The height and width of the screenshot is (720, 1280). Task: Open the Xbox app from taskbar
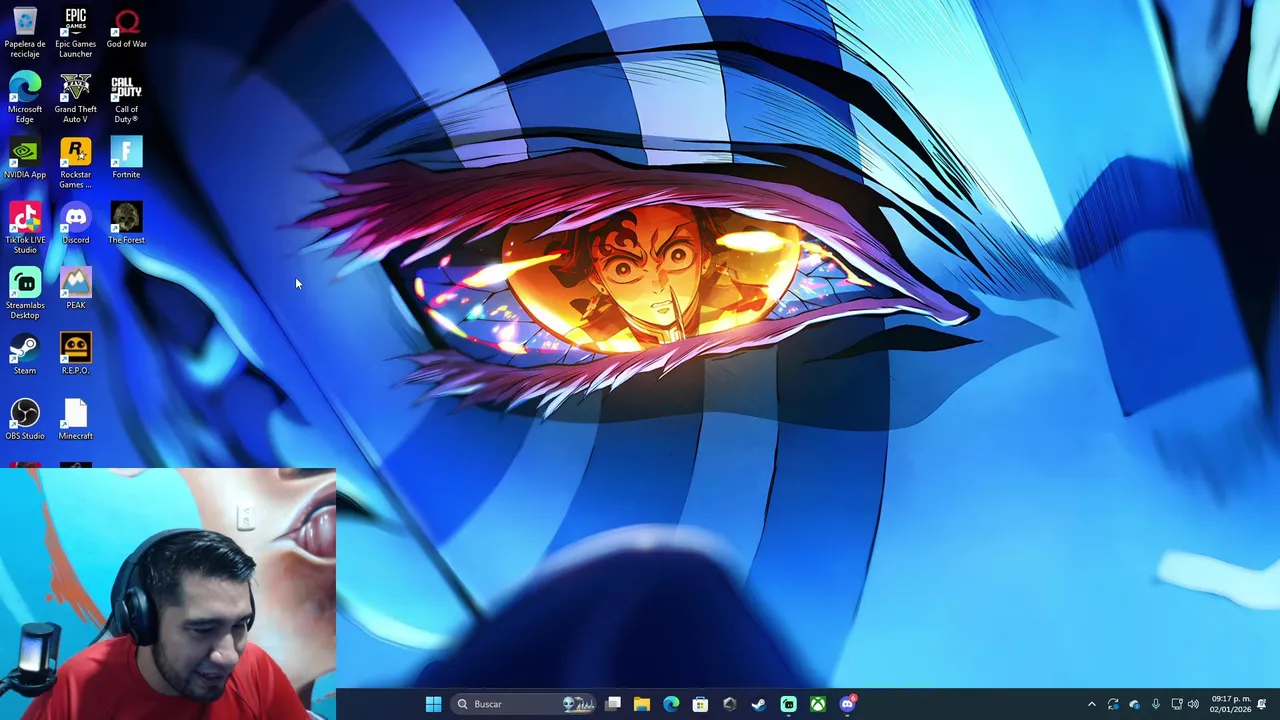(818, 704)
